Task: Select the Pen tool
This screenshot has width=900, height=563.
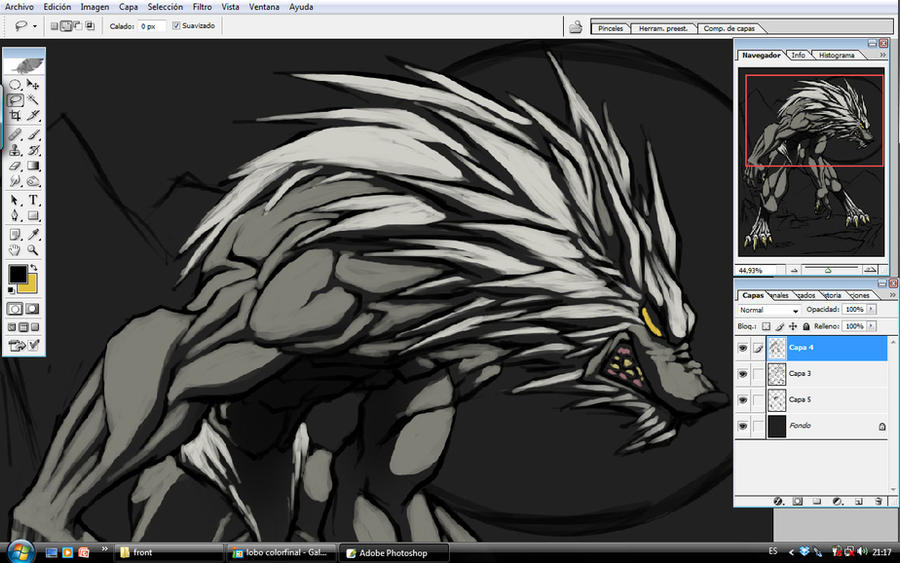Action: point(15,216)
